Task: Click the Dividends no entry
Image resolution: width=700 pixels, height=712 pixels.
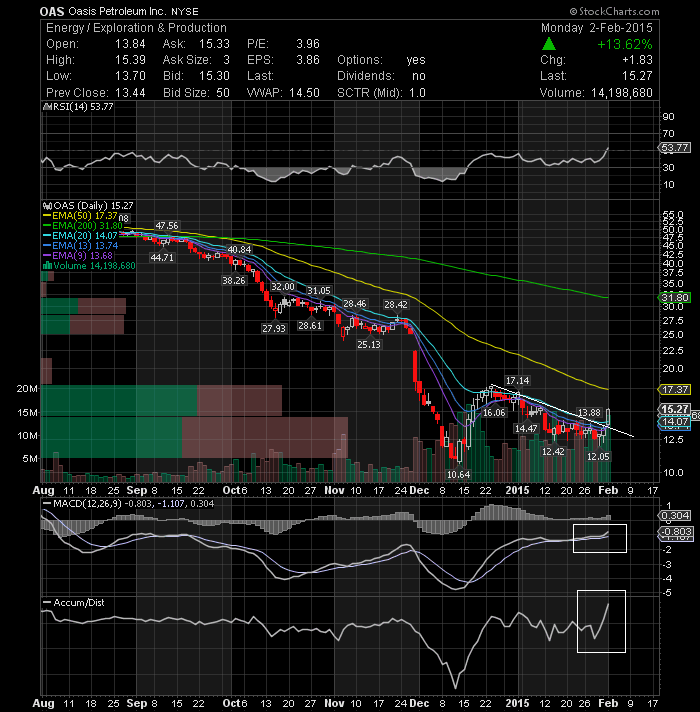Action: point(381,76)
